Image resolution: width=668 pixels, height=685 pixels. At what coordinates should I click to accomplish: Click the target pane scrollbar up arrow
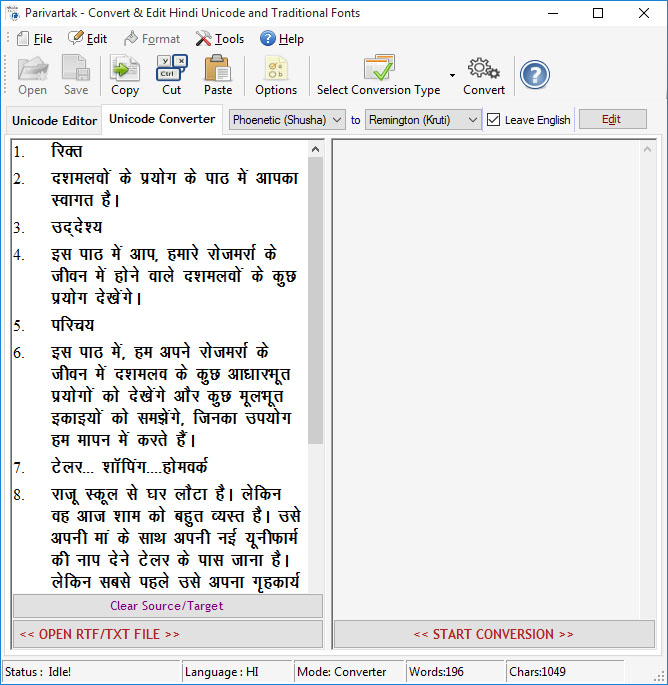(647, 149)
